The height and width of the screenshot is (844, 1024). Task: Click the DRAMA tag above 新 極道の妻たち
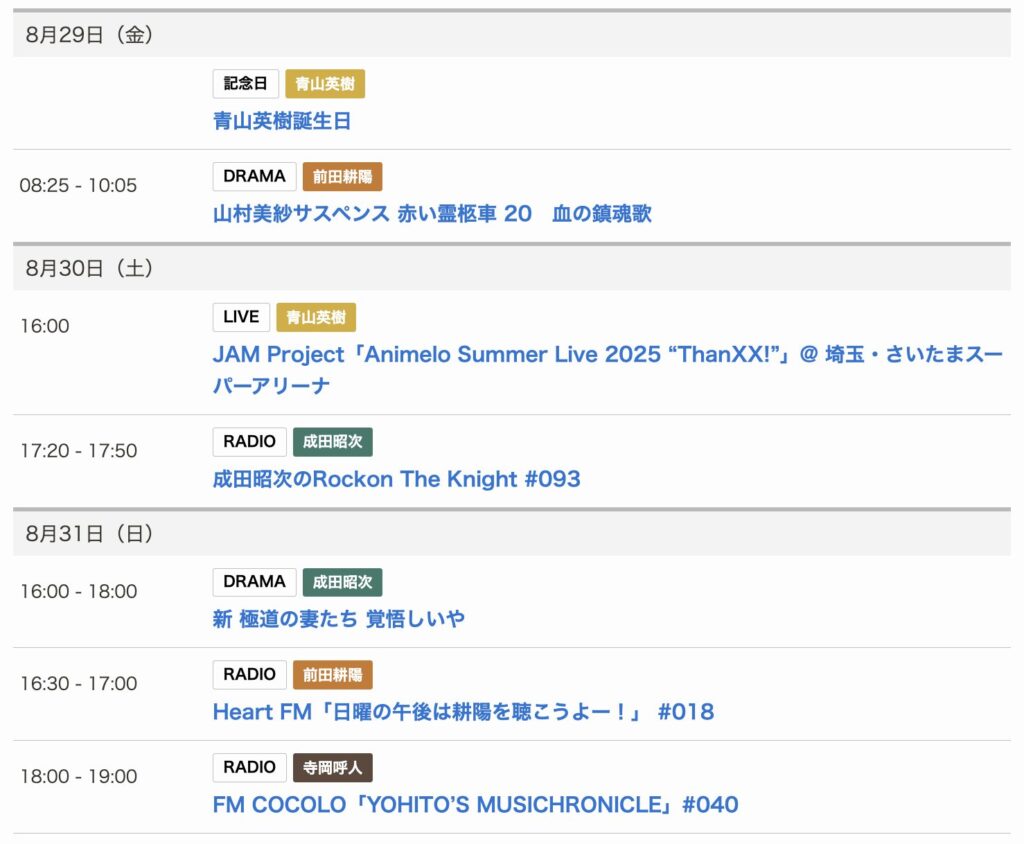tap(254, 583)
